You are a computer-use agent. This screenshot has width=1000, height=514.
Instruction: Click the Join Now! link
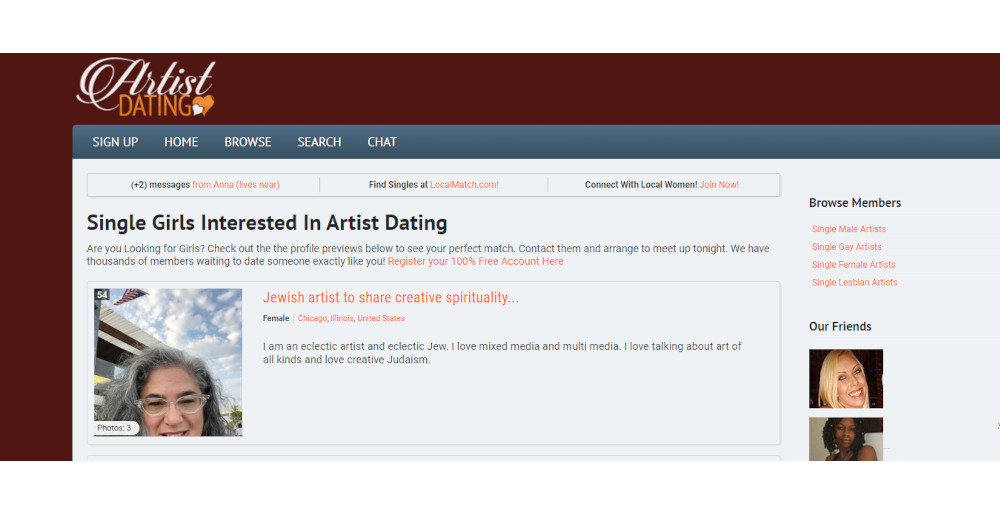(x=719, y=185)
